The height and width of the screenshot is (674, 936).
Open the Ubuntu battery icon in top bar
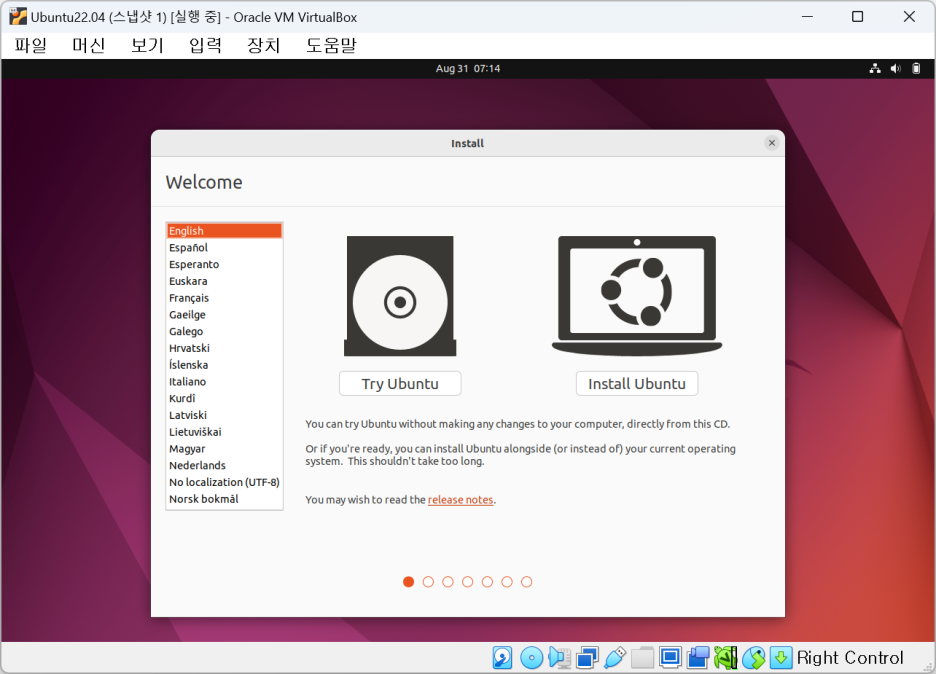pos(916,69)
